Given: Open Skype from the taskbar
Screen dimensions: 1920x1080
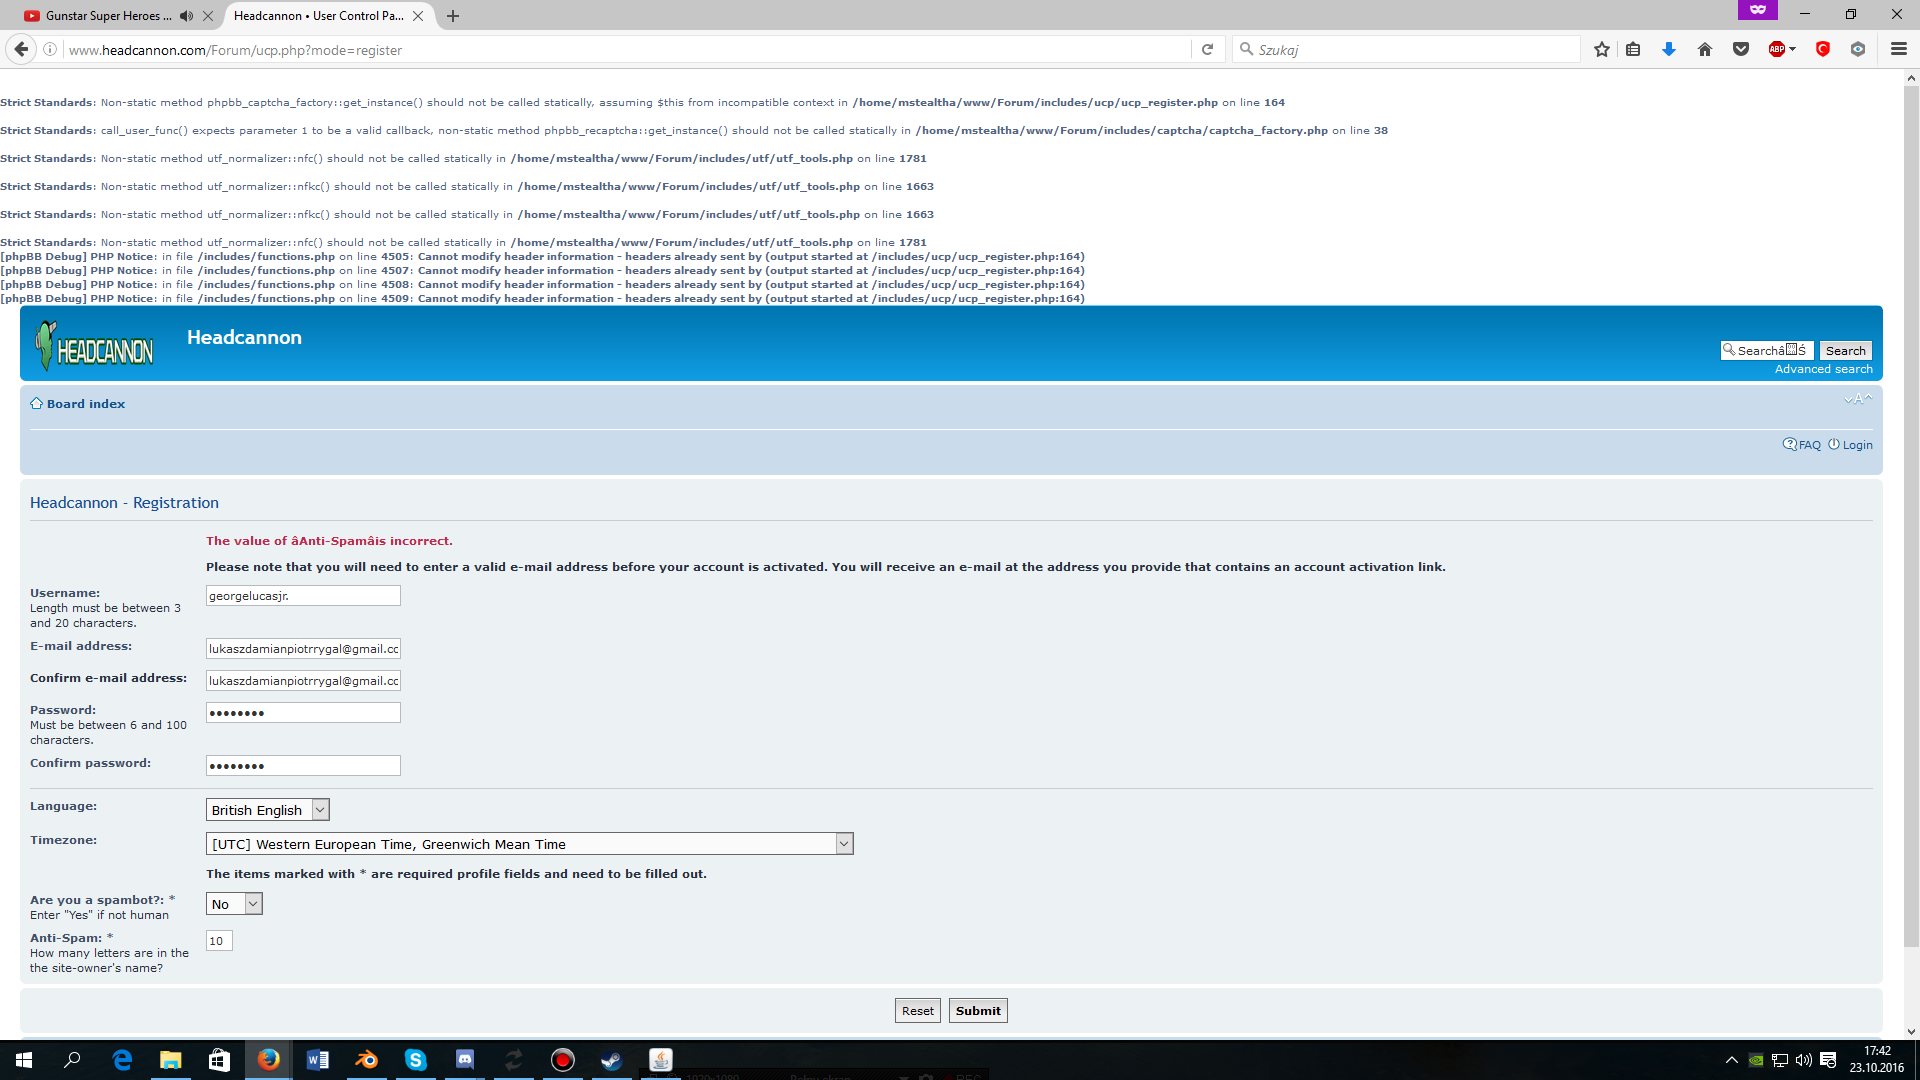Looking at the screenshot, I should (415, 1060).
